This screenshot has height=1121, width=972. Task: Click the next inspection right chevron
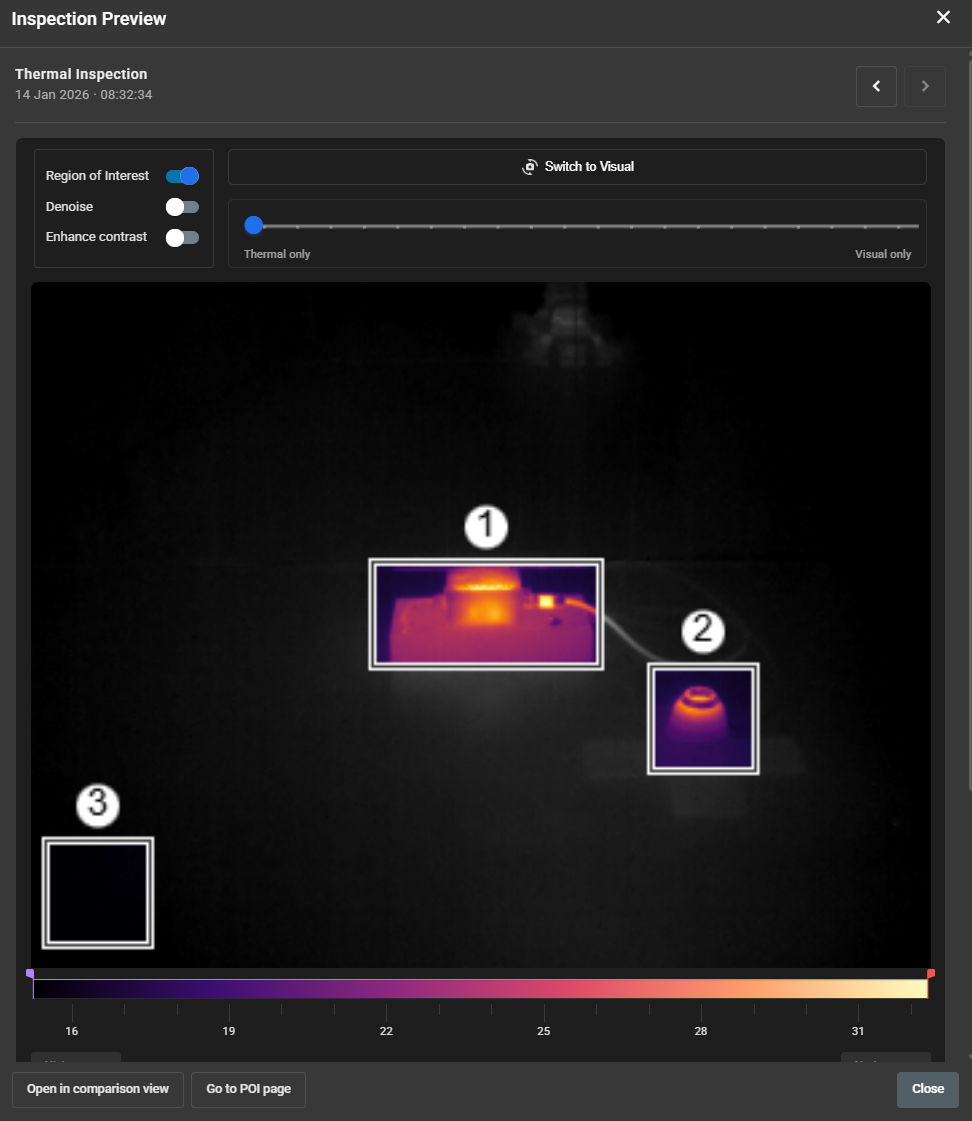[925, 87]
